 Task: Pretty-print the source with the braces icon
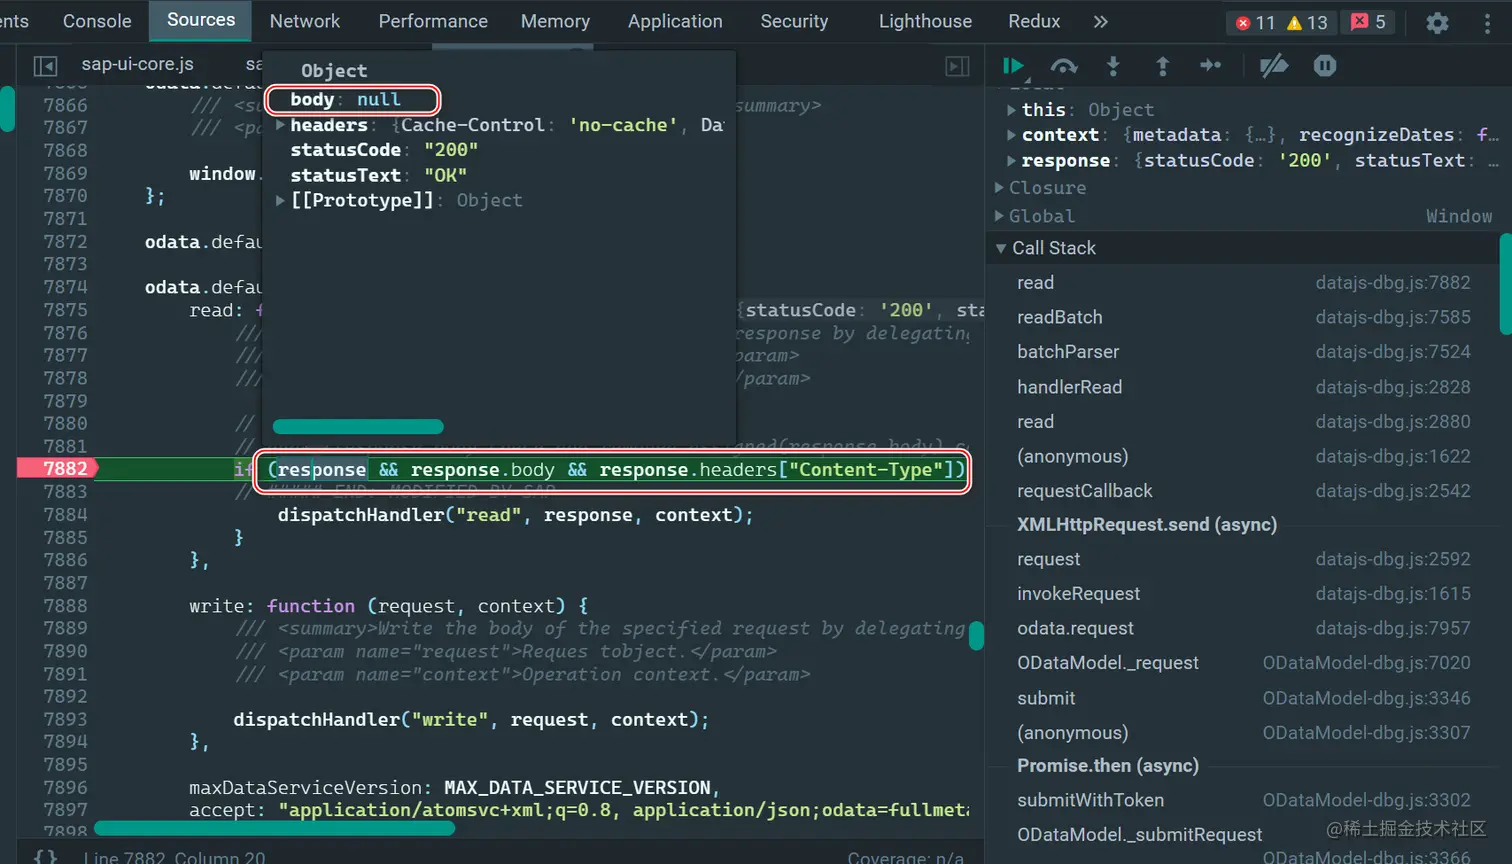(46, 857)
